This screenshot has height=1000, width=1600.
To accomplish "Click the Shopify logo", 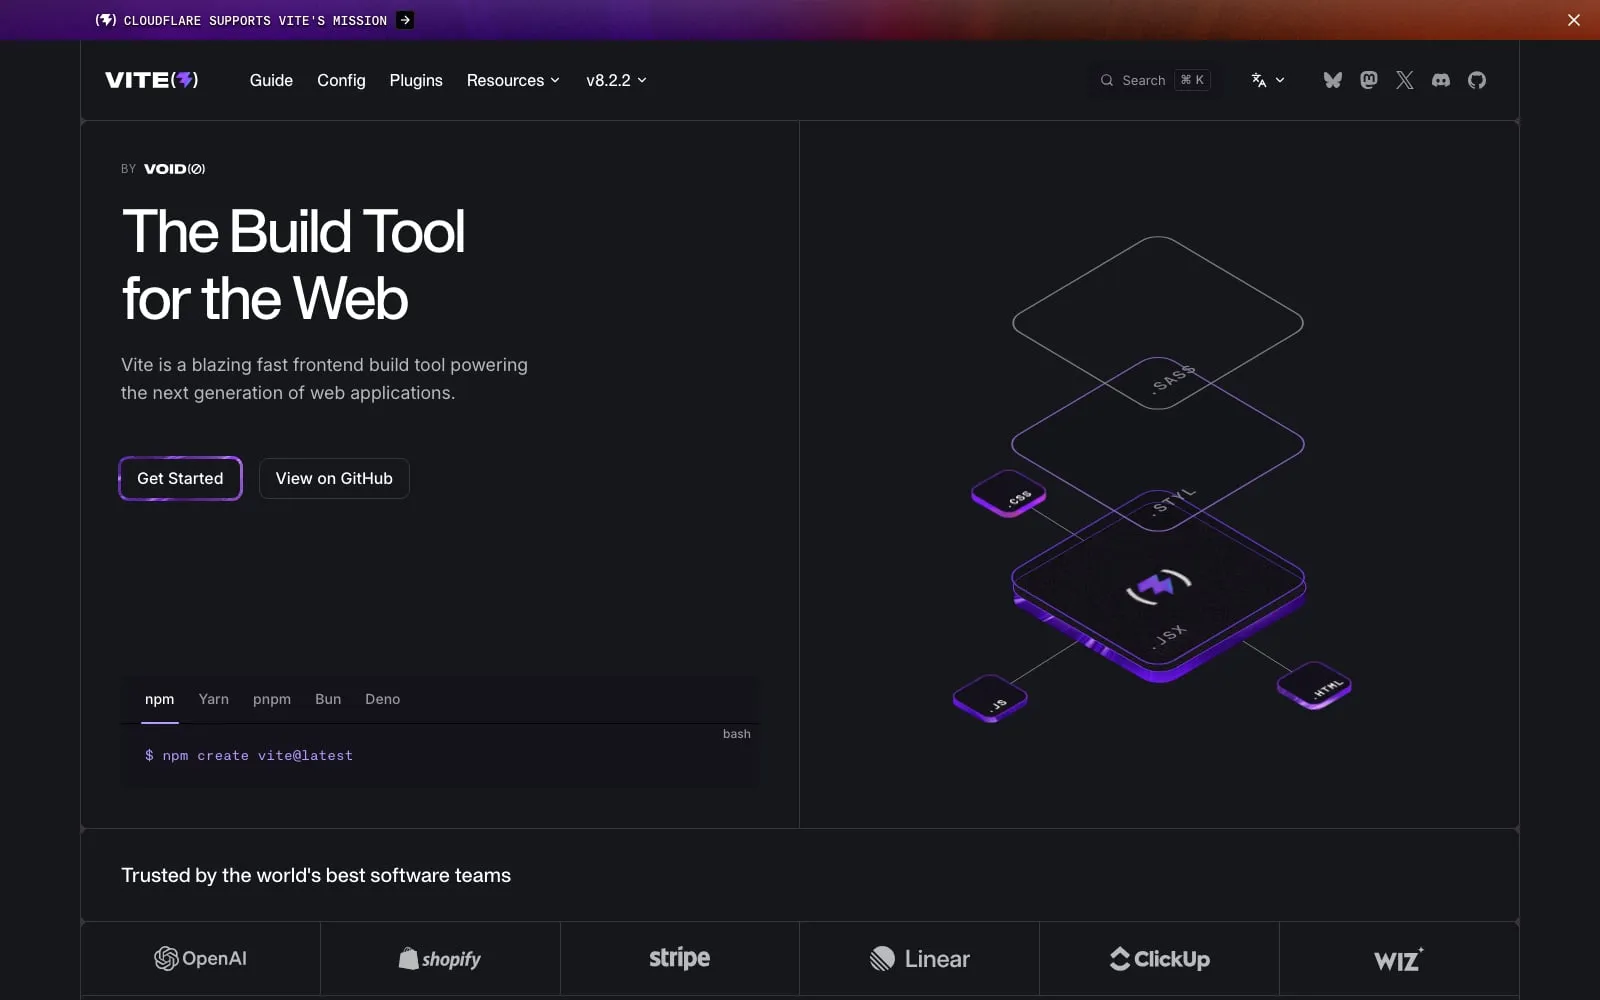I will pos(440,958).
